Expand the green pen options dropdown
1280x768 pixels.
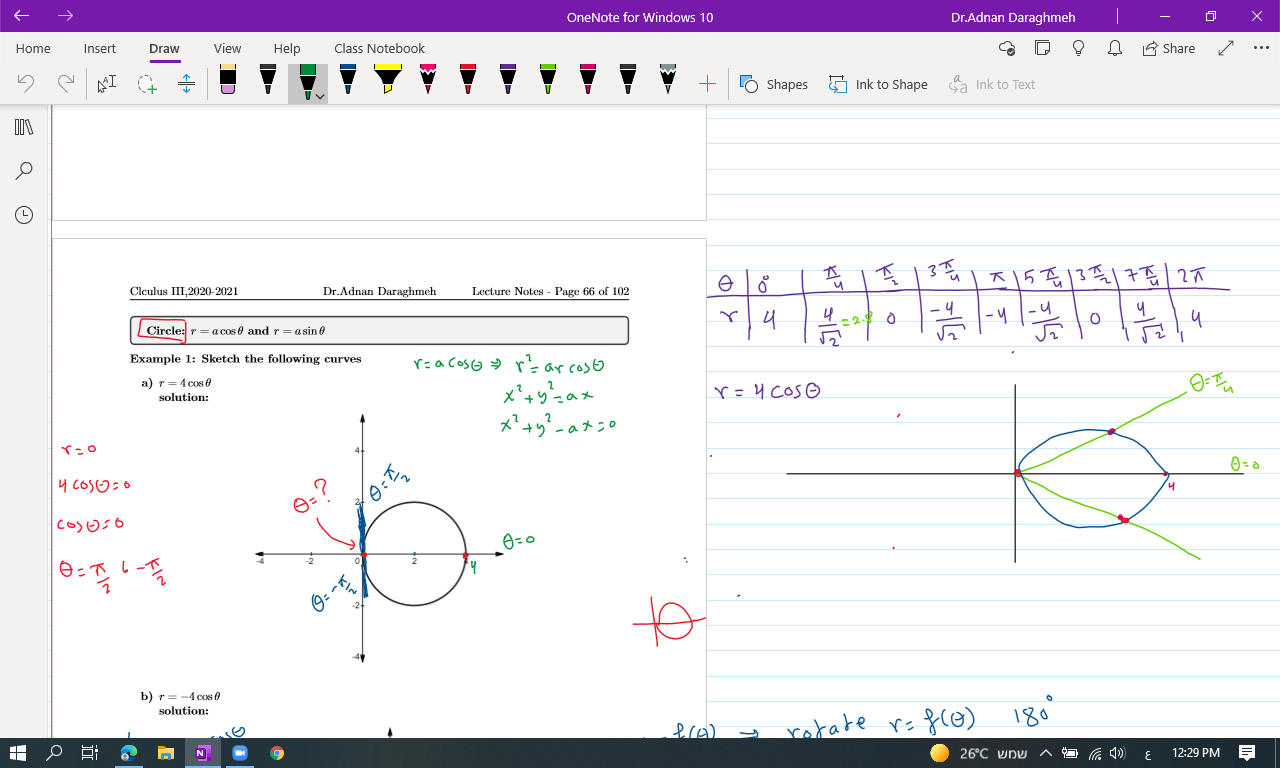click(320, 97)
